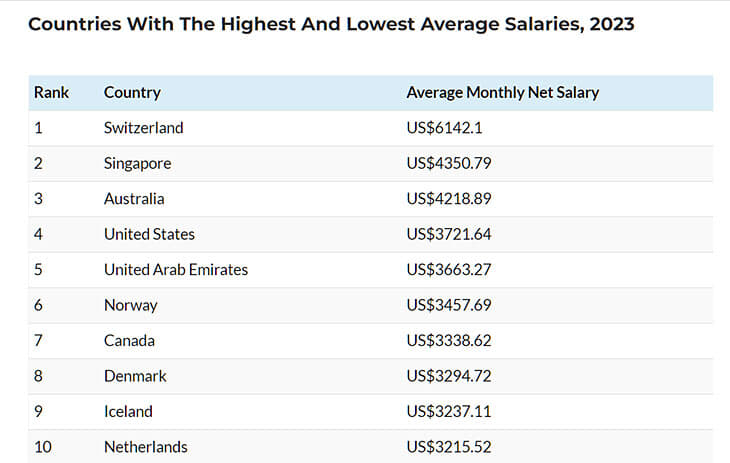Select the Switzerland country cell

click(x=143, y=128)
